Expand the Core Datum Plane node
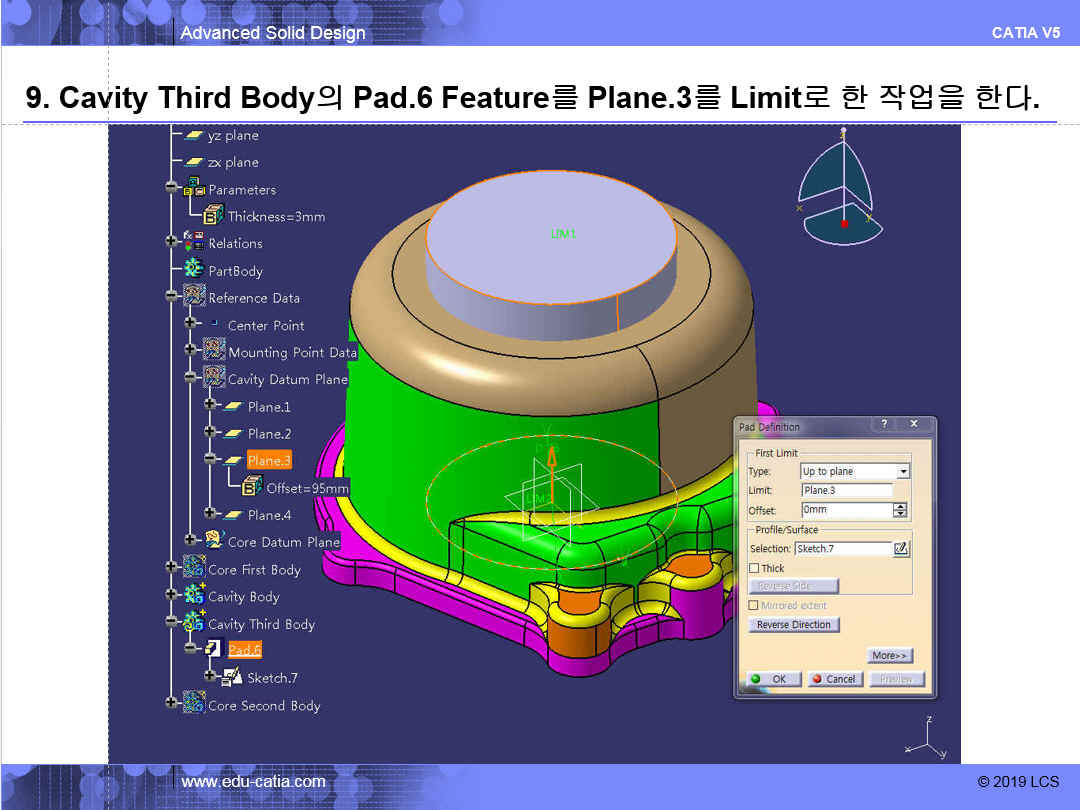The width and height of the screenshot is (1080, 810). coord(190,541)
